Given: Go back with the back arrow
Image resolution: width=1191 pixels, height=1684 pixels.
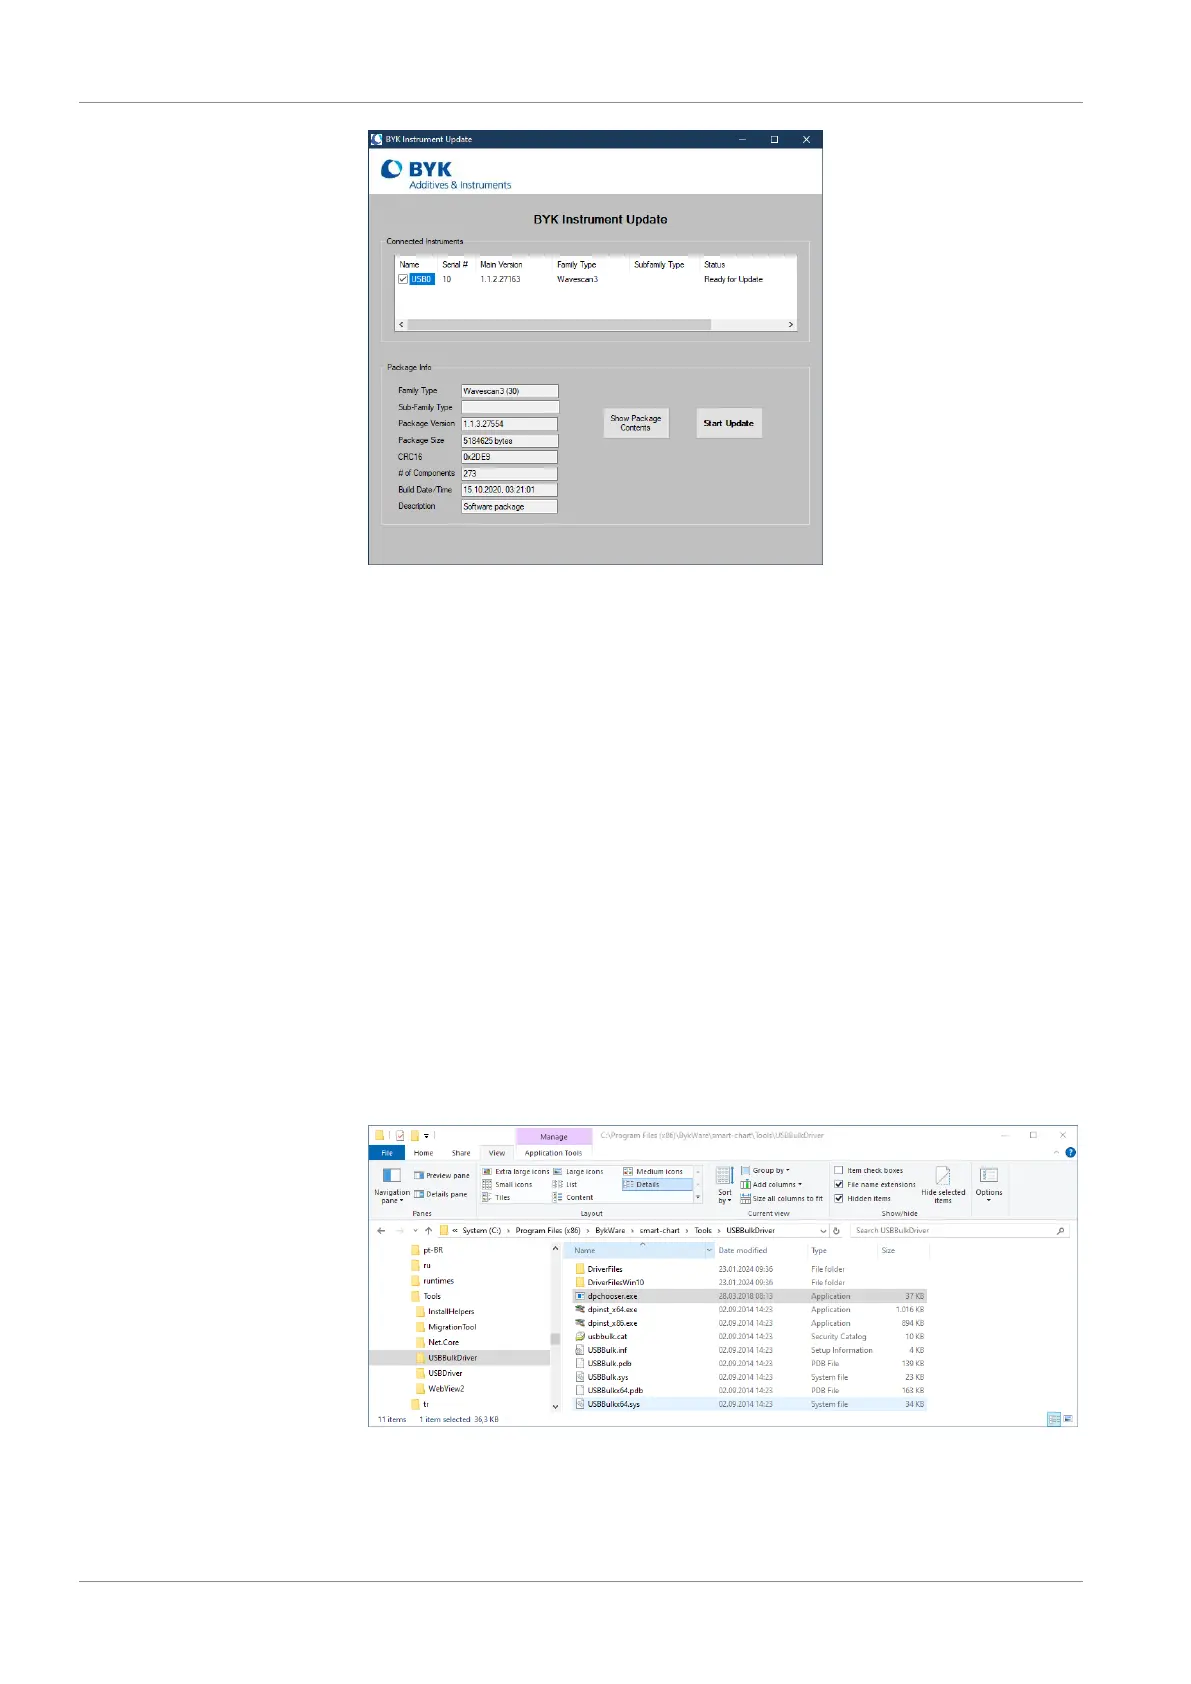Looking at the screenshot, I should click(x=381, y=1232).
